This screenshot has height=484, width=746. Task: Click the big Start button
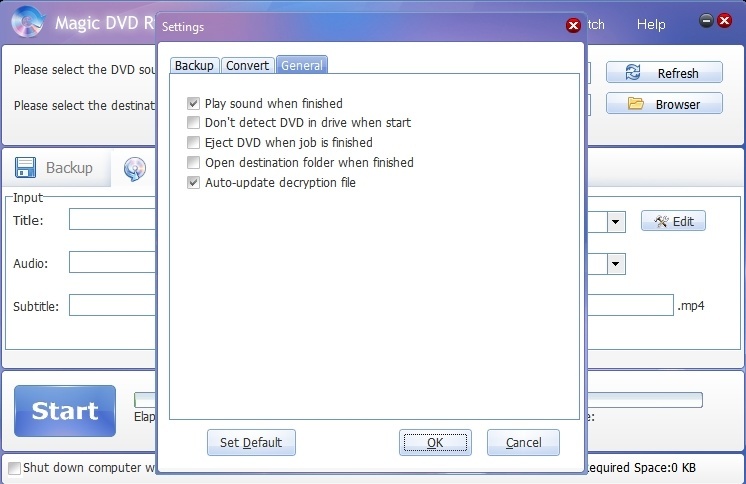point(65,411)
